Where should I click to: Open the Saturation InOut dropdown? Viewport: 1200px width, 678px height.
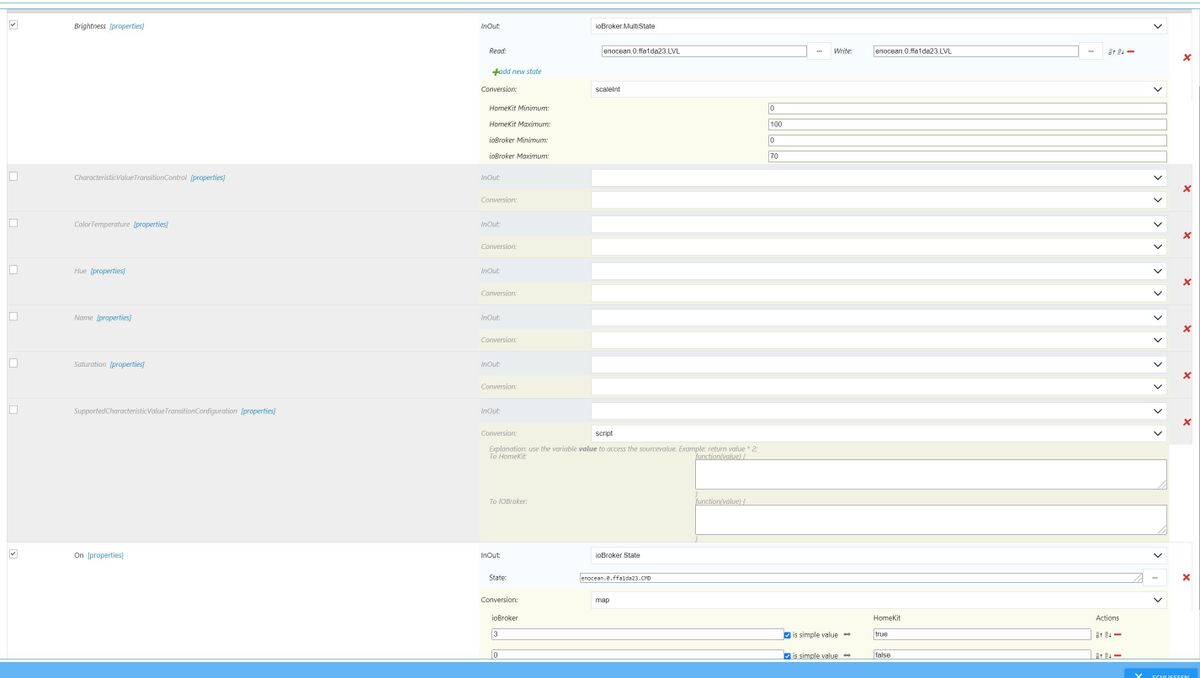click(x=879, y=364)
